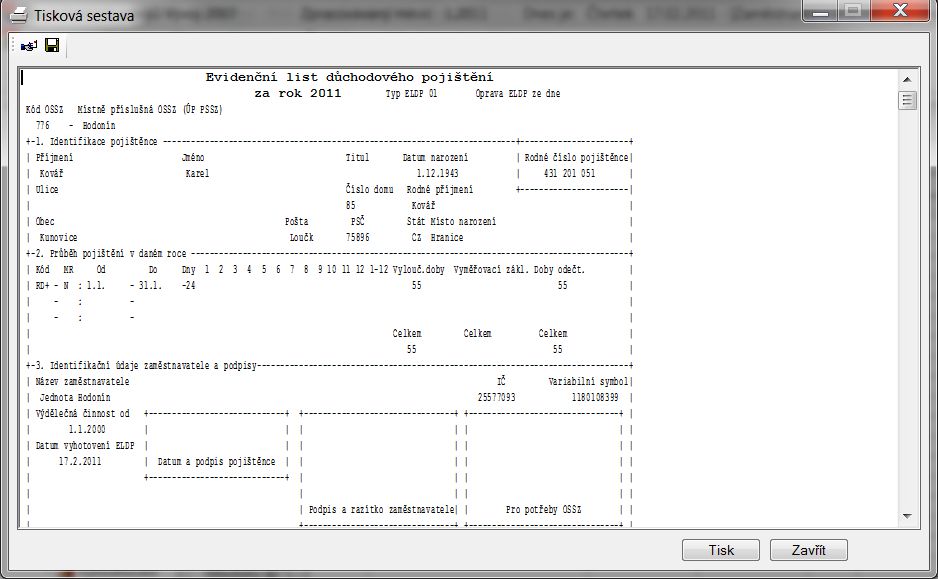Click the floppy disk save icon
The height and width of the screenshot is (579, 938).
click(x=52, y=46)
